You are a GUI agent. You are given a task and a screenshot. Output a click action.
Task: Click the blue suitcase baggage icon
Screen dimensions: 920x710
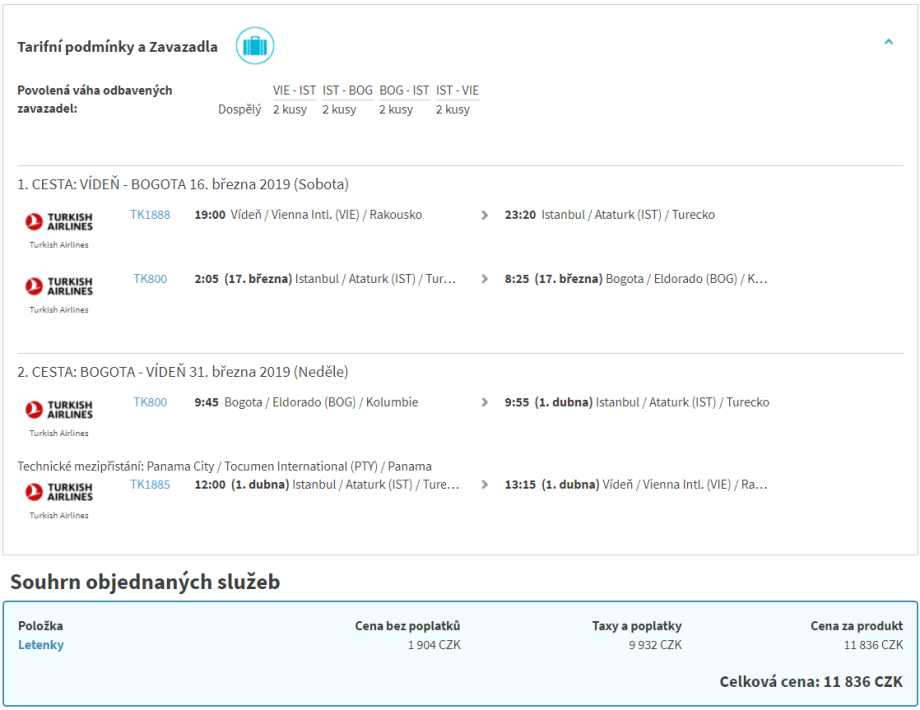255,46
